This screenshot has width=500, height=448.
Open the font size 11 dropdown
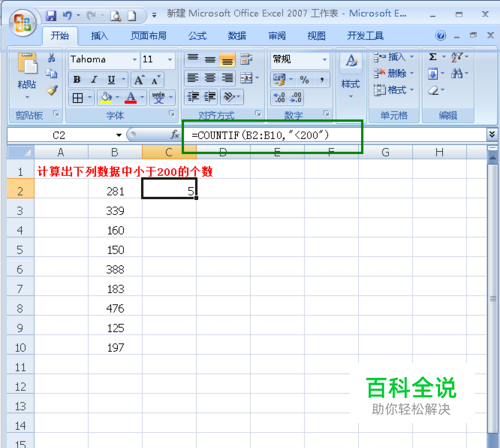point(170,60)
